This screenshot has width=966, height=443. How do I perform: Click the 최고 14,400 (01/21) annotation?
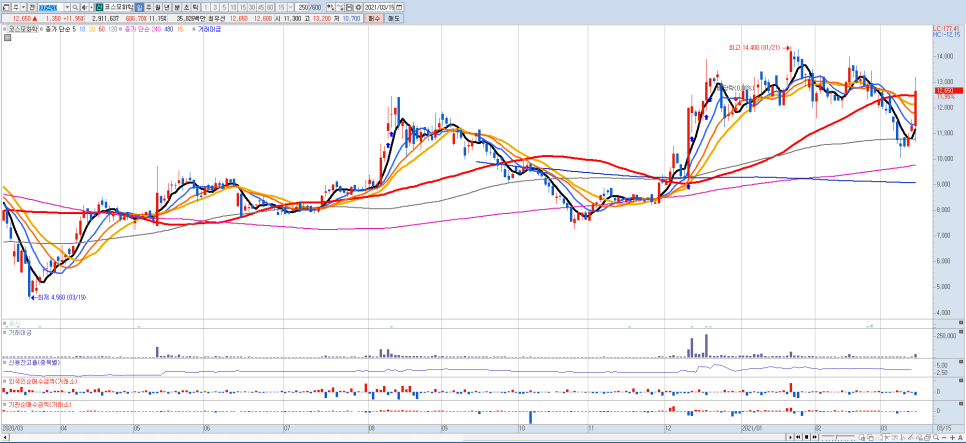pyautogui.click(x=759, y=46)
